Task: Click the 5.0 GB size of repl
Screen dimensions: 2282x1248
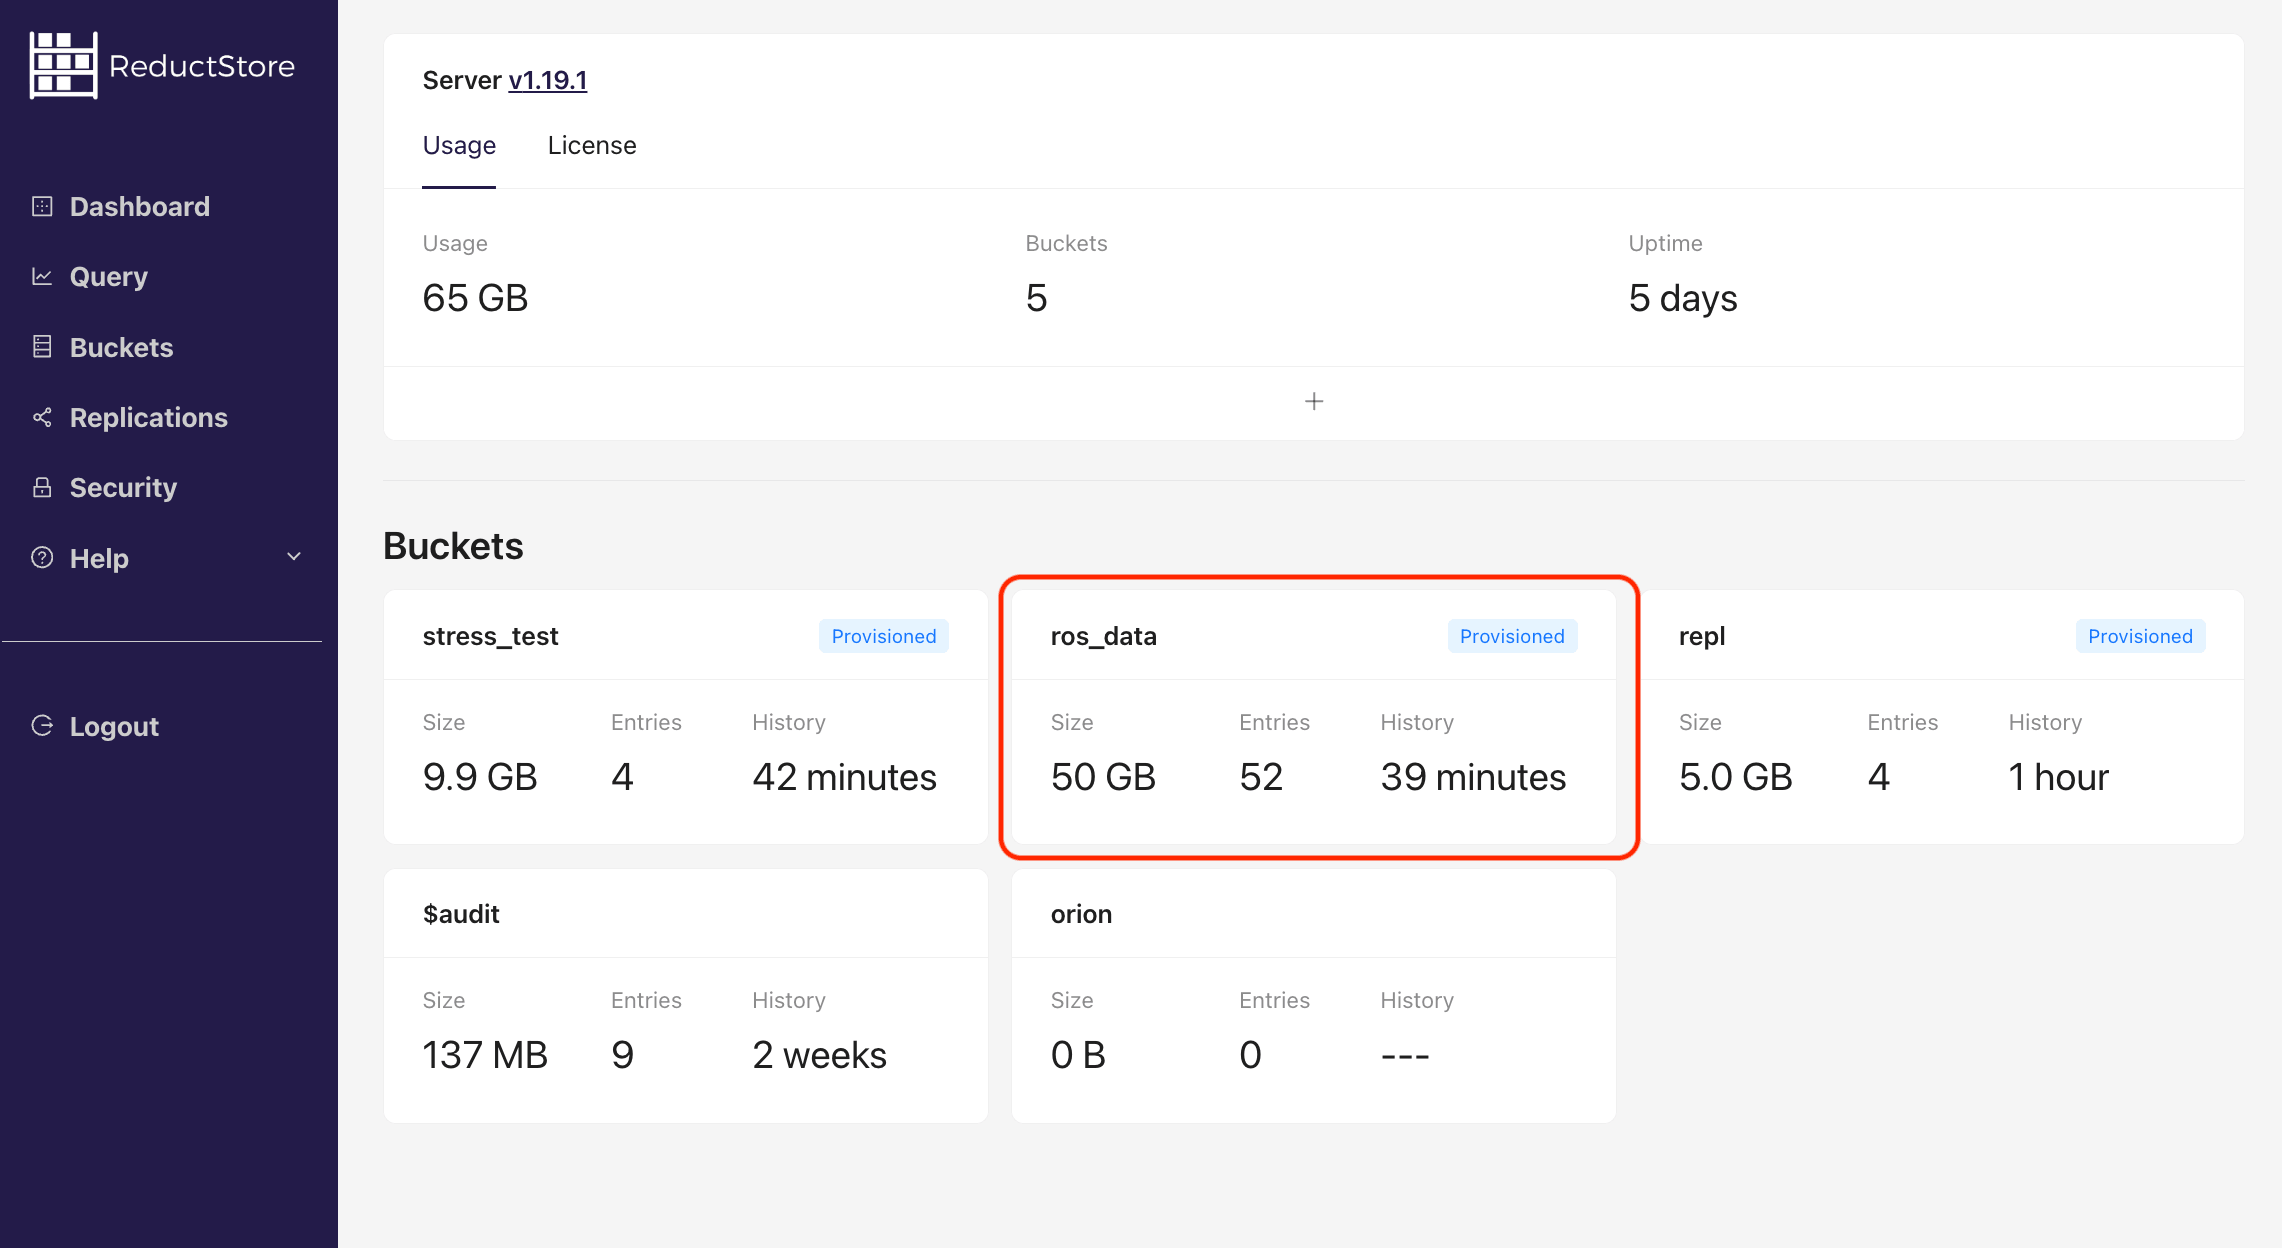Action: (1735, 777)
